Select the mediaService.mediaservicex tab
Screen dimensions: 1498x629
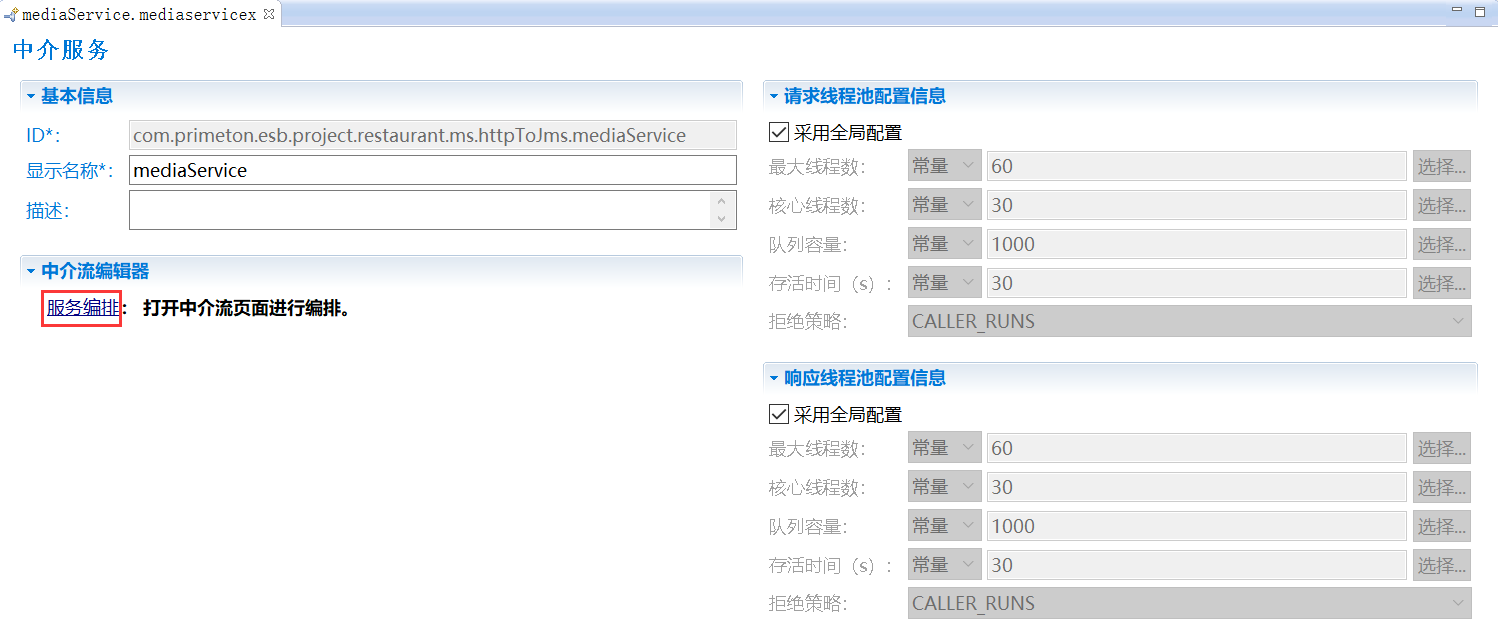click(138, 14)
